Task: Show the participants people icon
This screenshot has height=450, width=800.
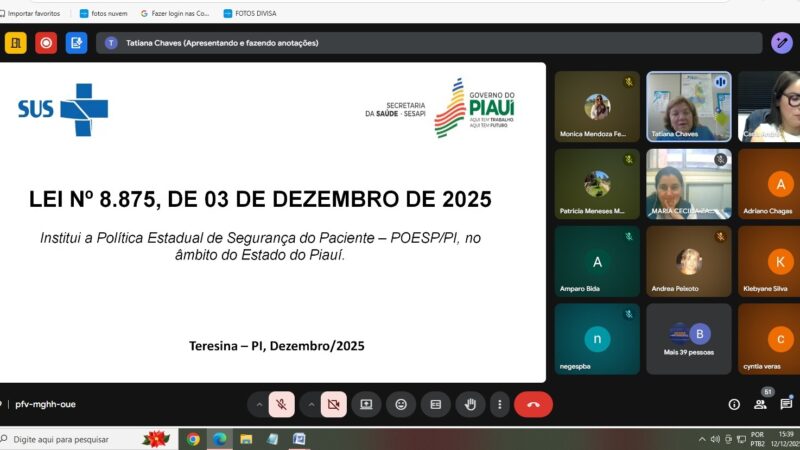Action: pyautogui.click(x=760, y=405)
